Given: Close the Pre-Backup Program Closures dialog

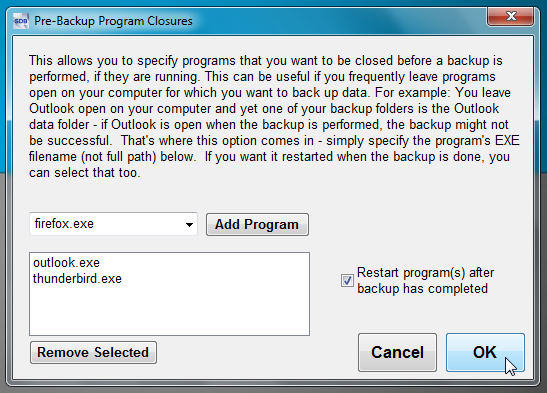Looking at the screenshot, I should click(x=510, y=16).
